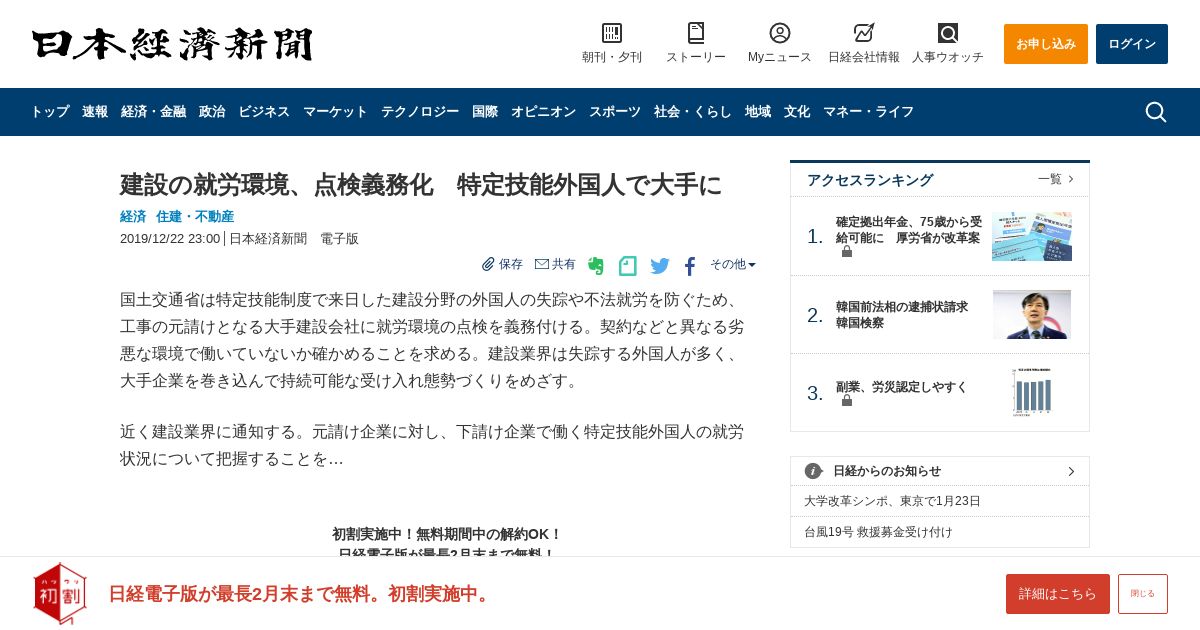The height and width of the screenshot is (630, 1200).
Task: Expand 日経からのお知らせ with its chevron
Action: (x=1071, y=471)
